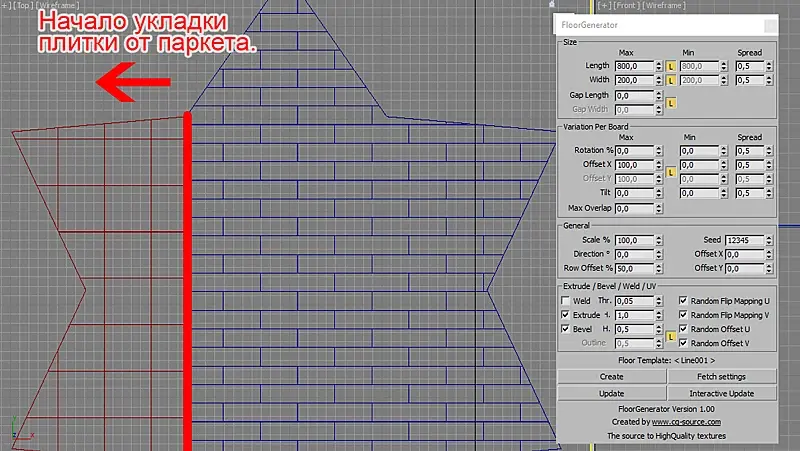Toggle the Offset X/Y lock L button
The width and height of the screenshot is (800, 451).
(x=671, y=172)
